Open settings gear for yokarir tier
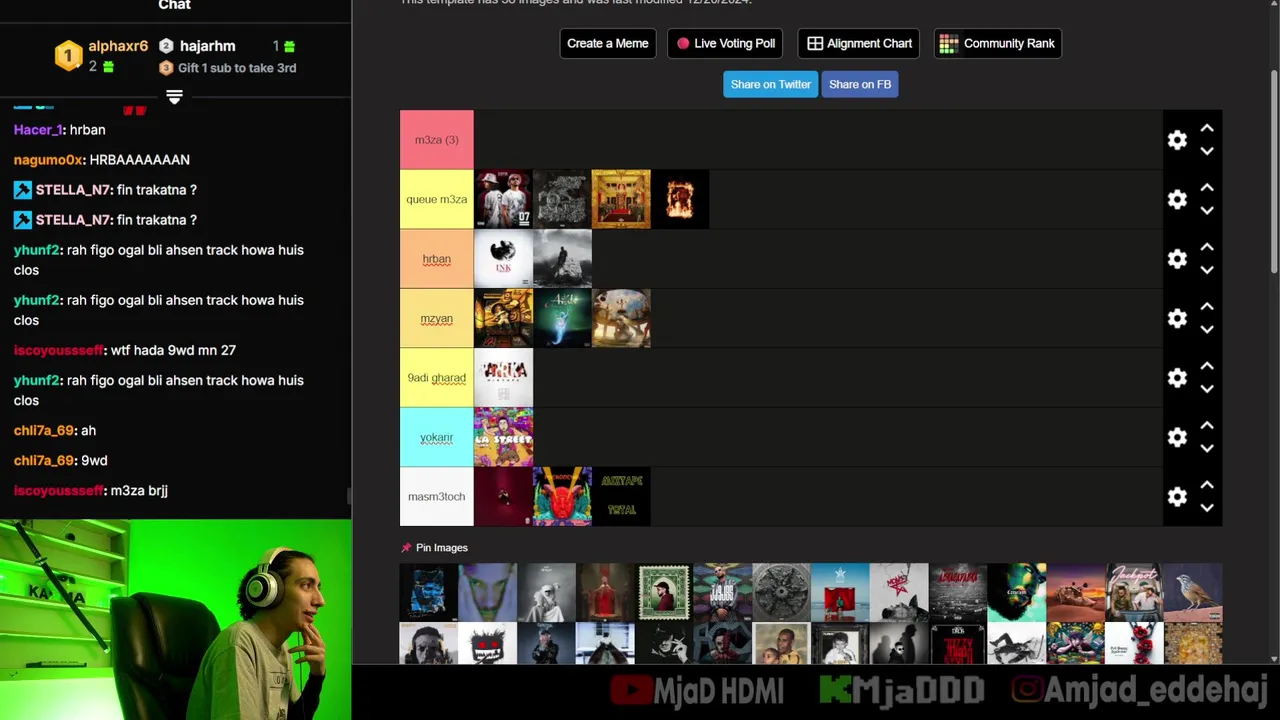The height and width of the screenshot is (720, 1280). [1177, 437]
